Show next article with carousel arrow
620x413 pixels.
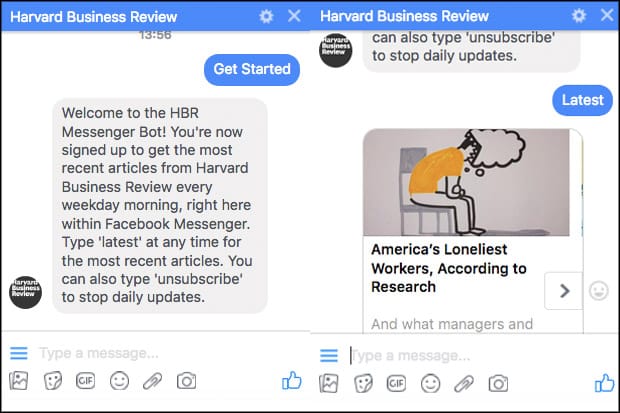pyautogui.click(x=564, y=291)
